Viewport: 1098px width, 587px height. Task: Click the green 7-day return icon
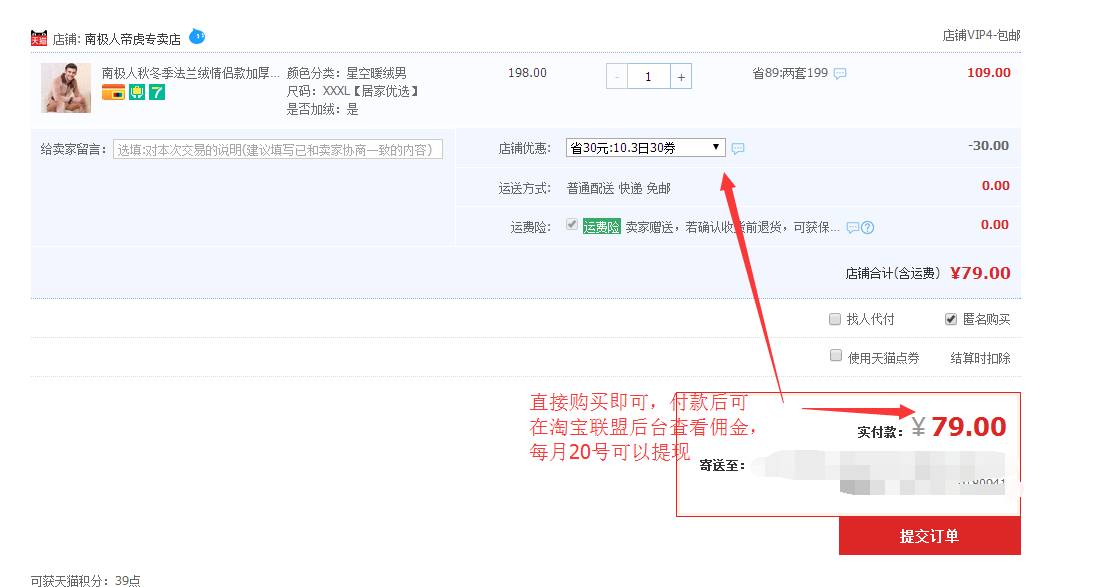(157, 92)
